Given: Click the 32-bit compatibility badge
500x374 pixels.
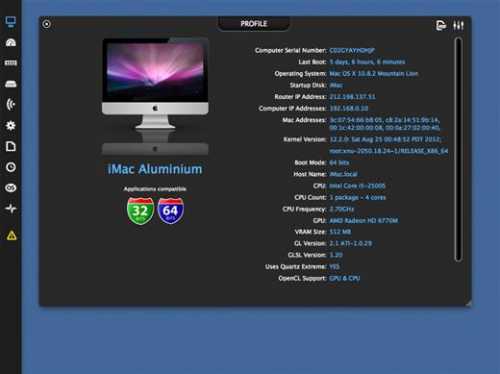Looking at the screenshot, I should (x=140, y=211).
